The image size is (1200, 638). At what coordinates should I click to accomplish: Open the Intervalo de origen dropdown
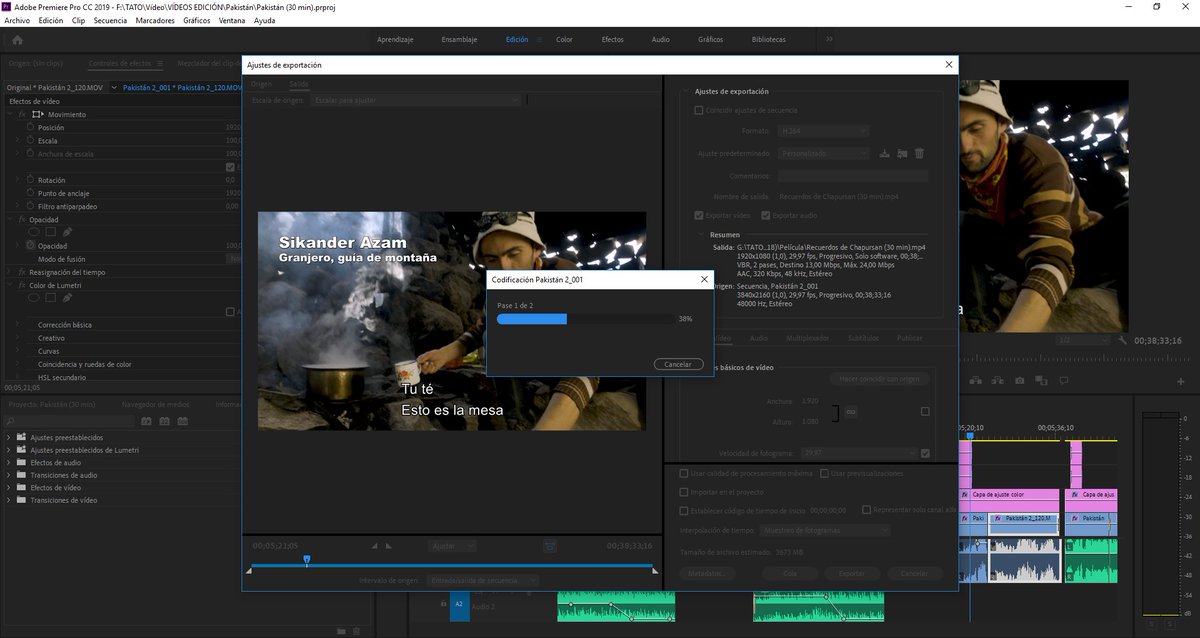coord(482,580)
